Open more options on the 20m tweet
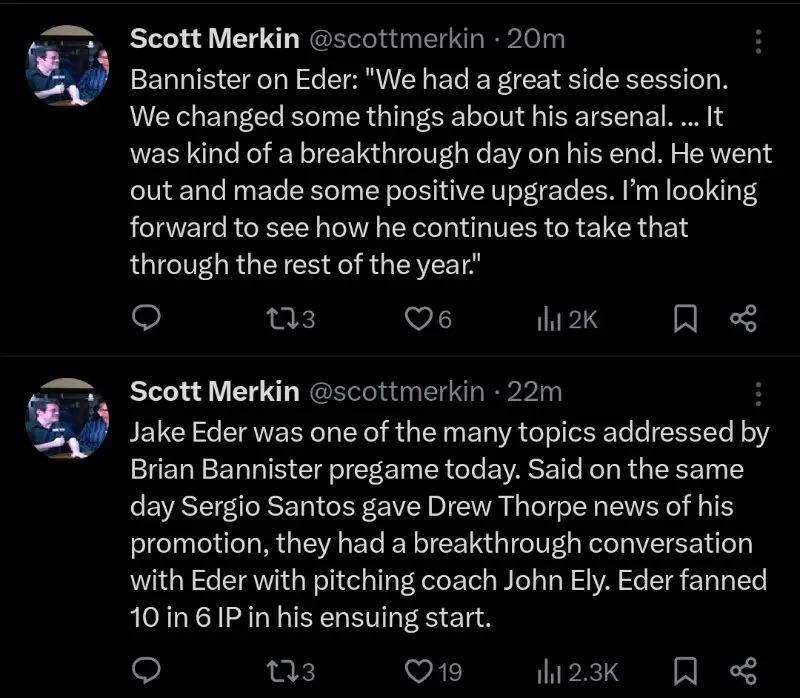The height and width of the screenshot is (698, 800). click(x=758, y=41)
